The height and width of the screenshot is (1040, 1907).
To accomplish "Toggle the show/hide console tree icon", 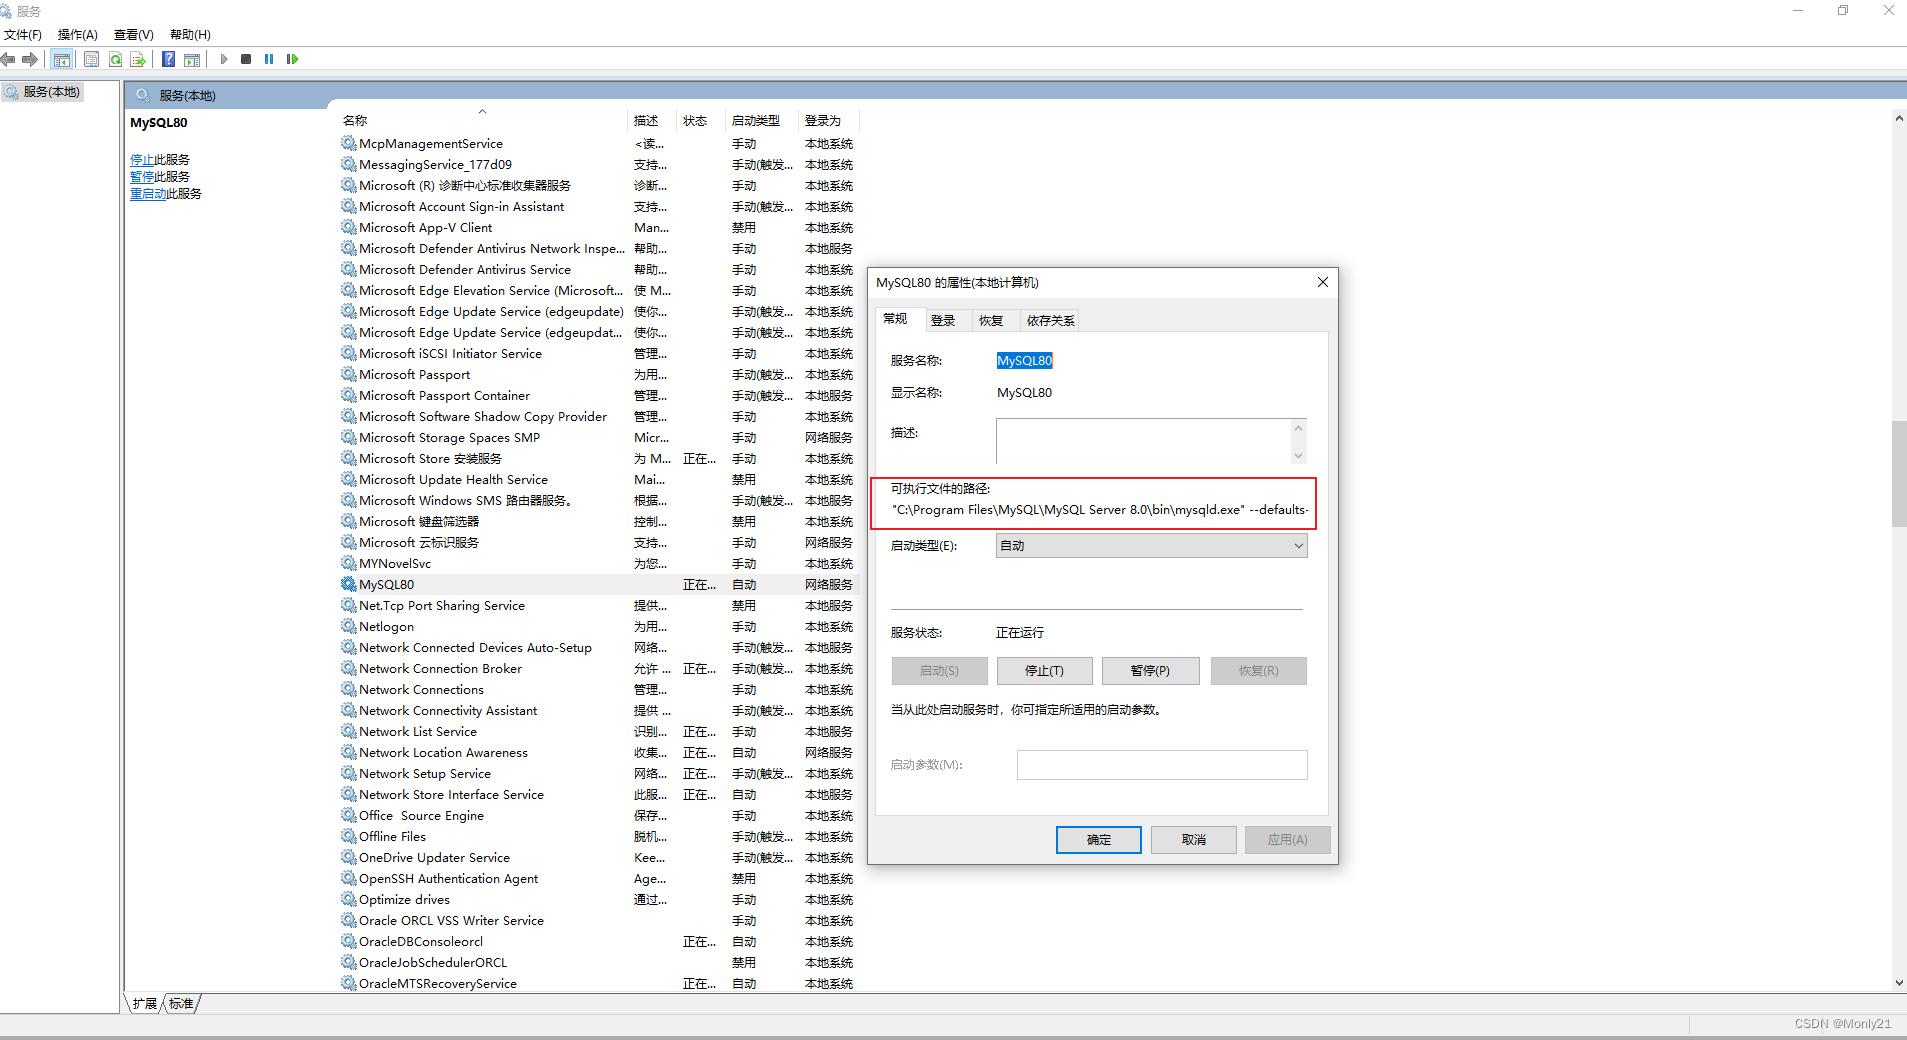I will (x=62, y=59).
